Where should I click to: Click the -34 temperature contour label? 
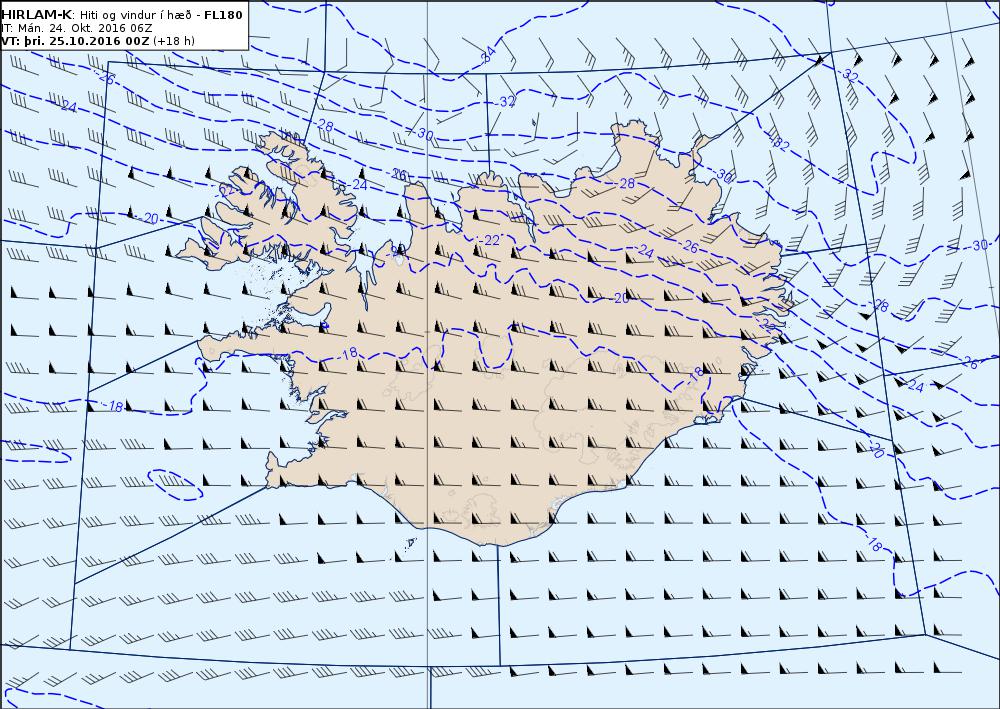coord(487,55)
